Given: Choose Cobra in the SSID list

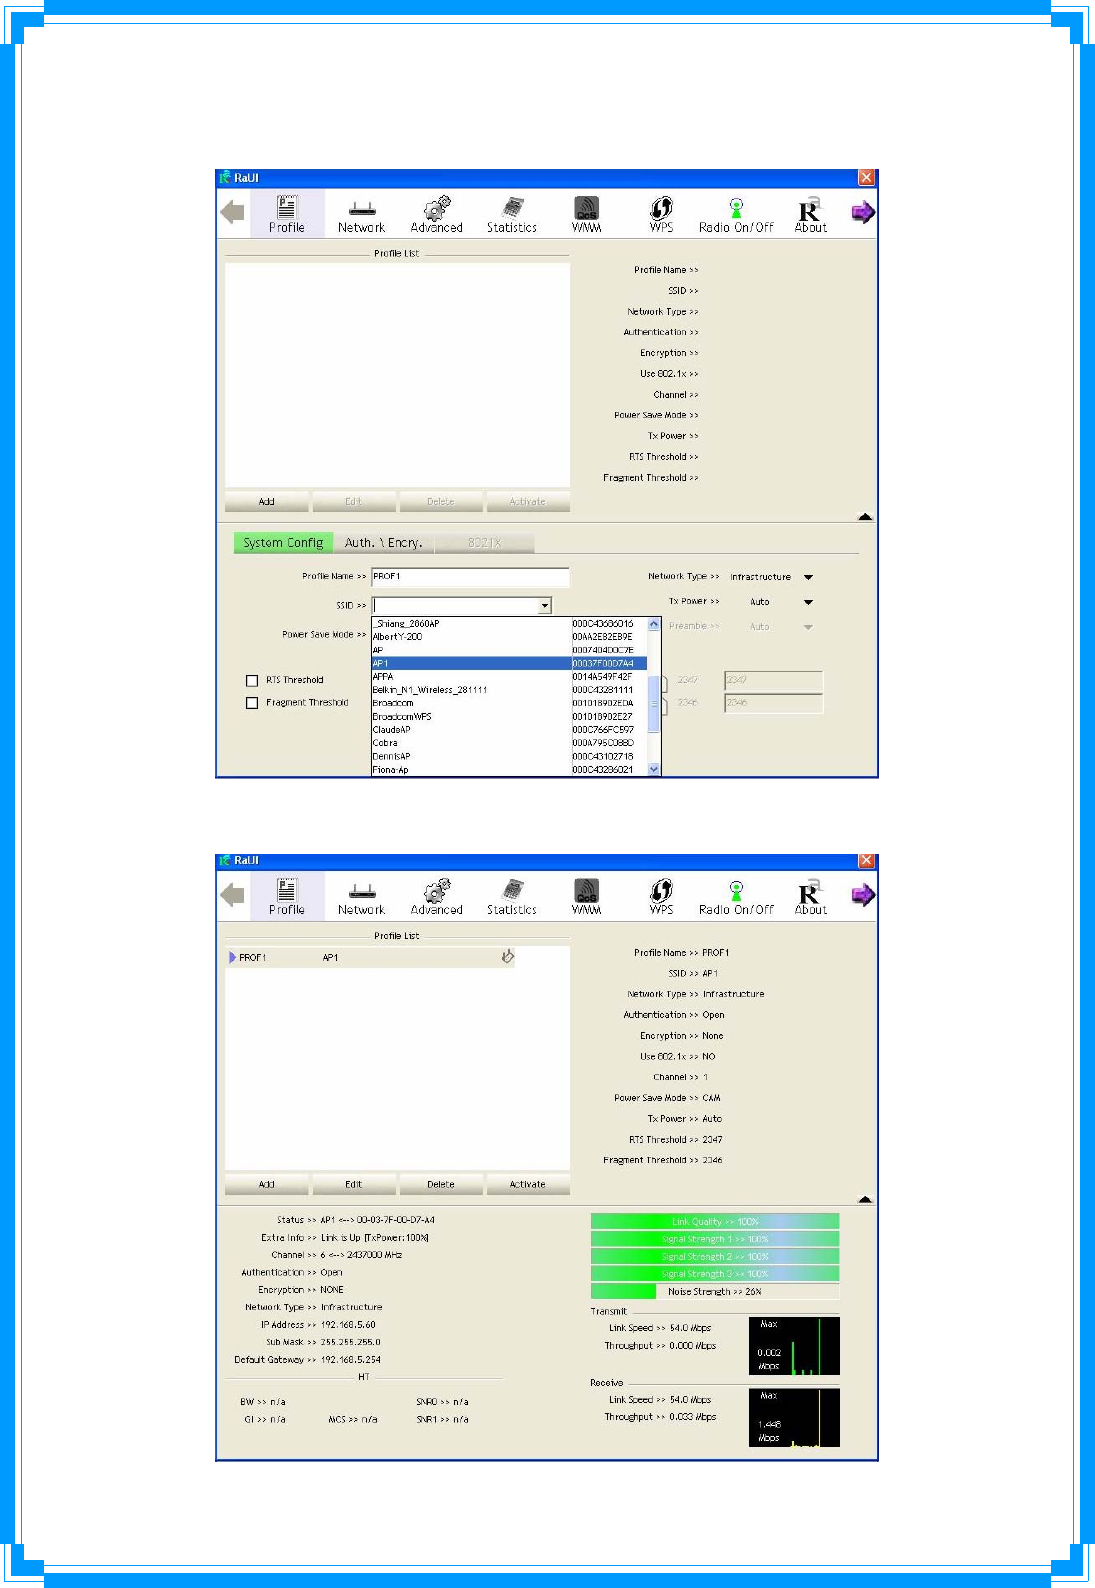Looking at the screenshot, I should (x=509, y=743).
